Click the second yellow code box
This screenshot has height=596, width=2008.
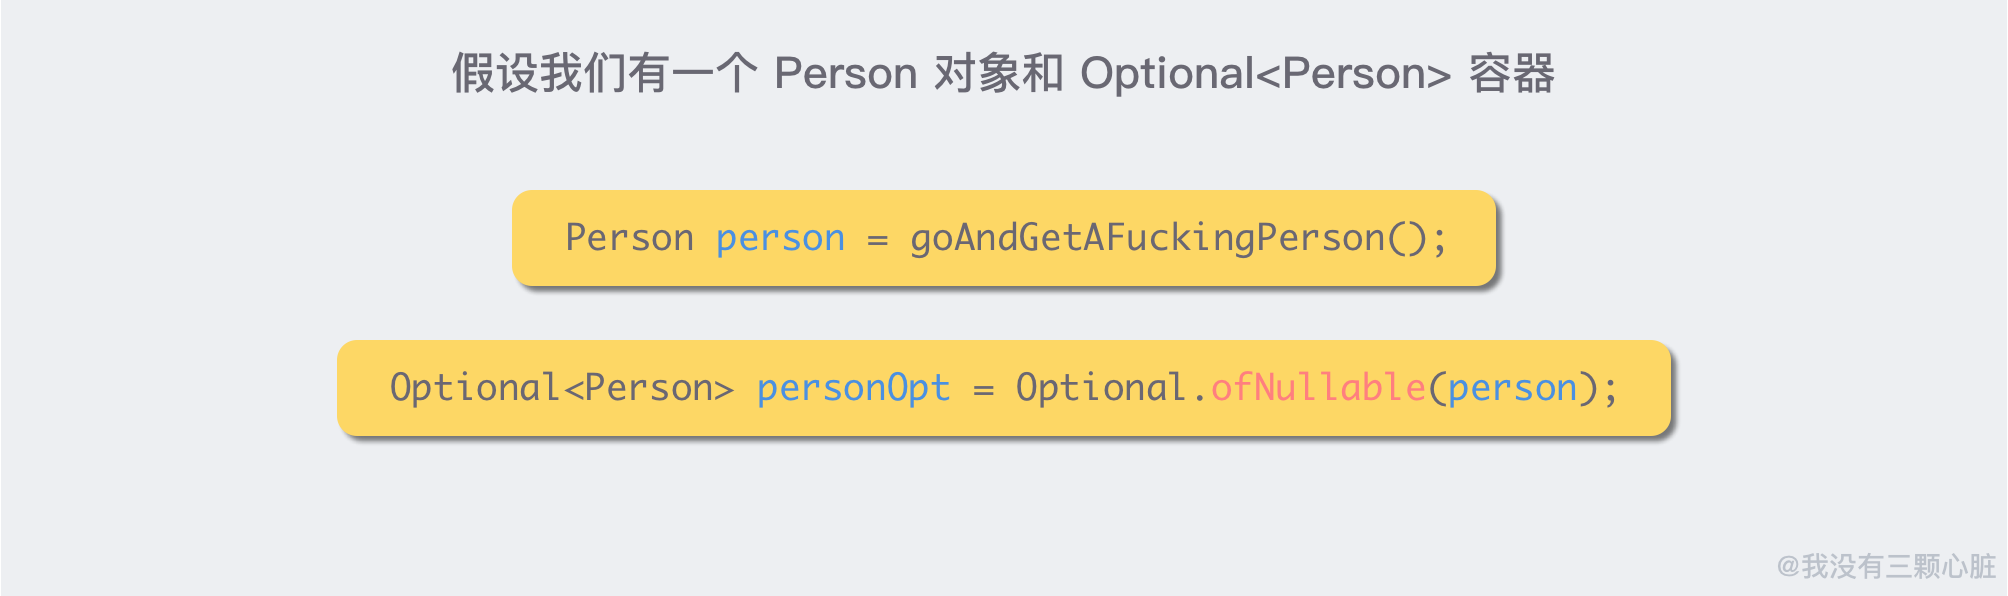pyautogui.click(x=1004, y=388)
